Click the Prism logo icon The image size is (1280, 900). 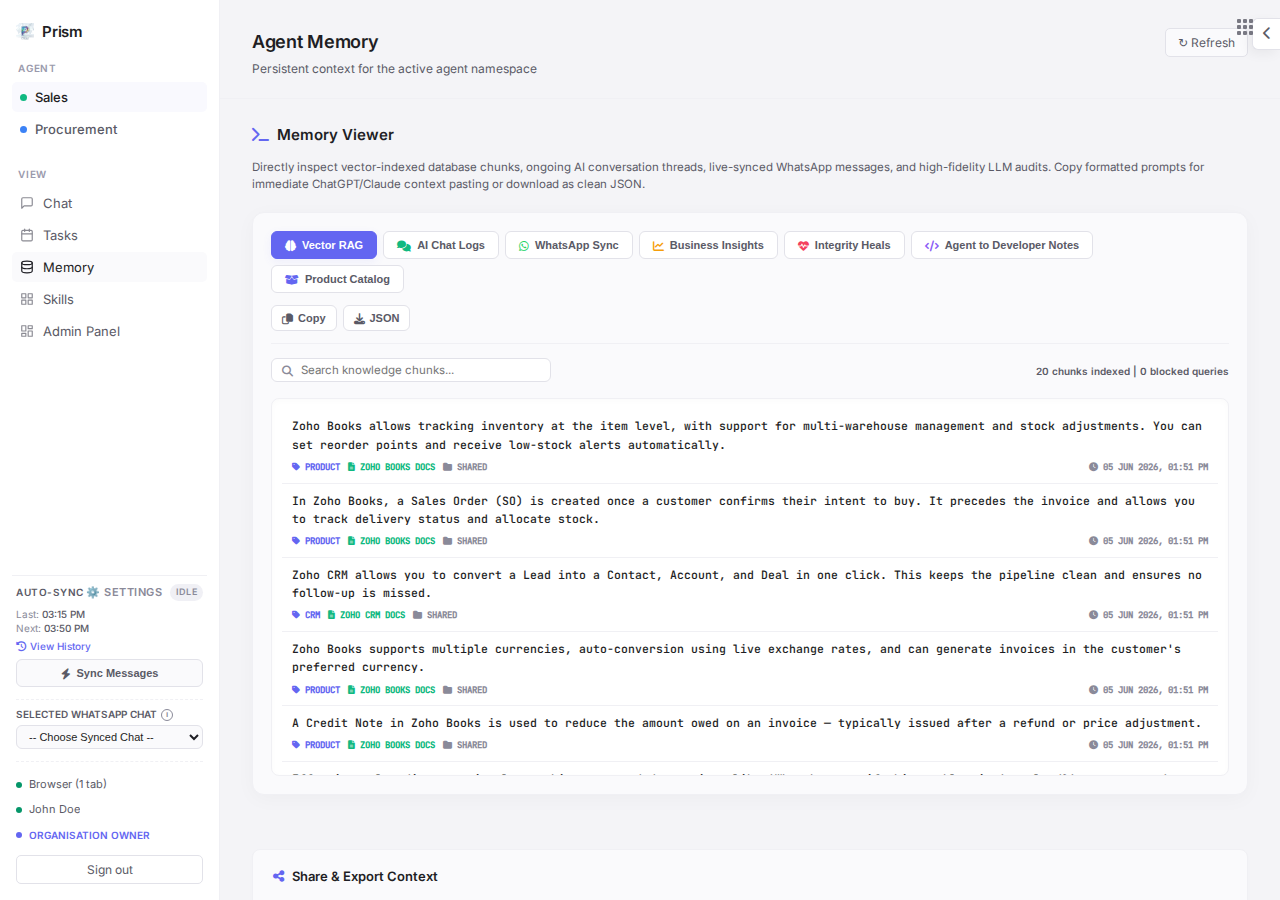point(26,32)
